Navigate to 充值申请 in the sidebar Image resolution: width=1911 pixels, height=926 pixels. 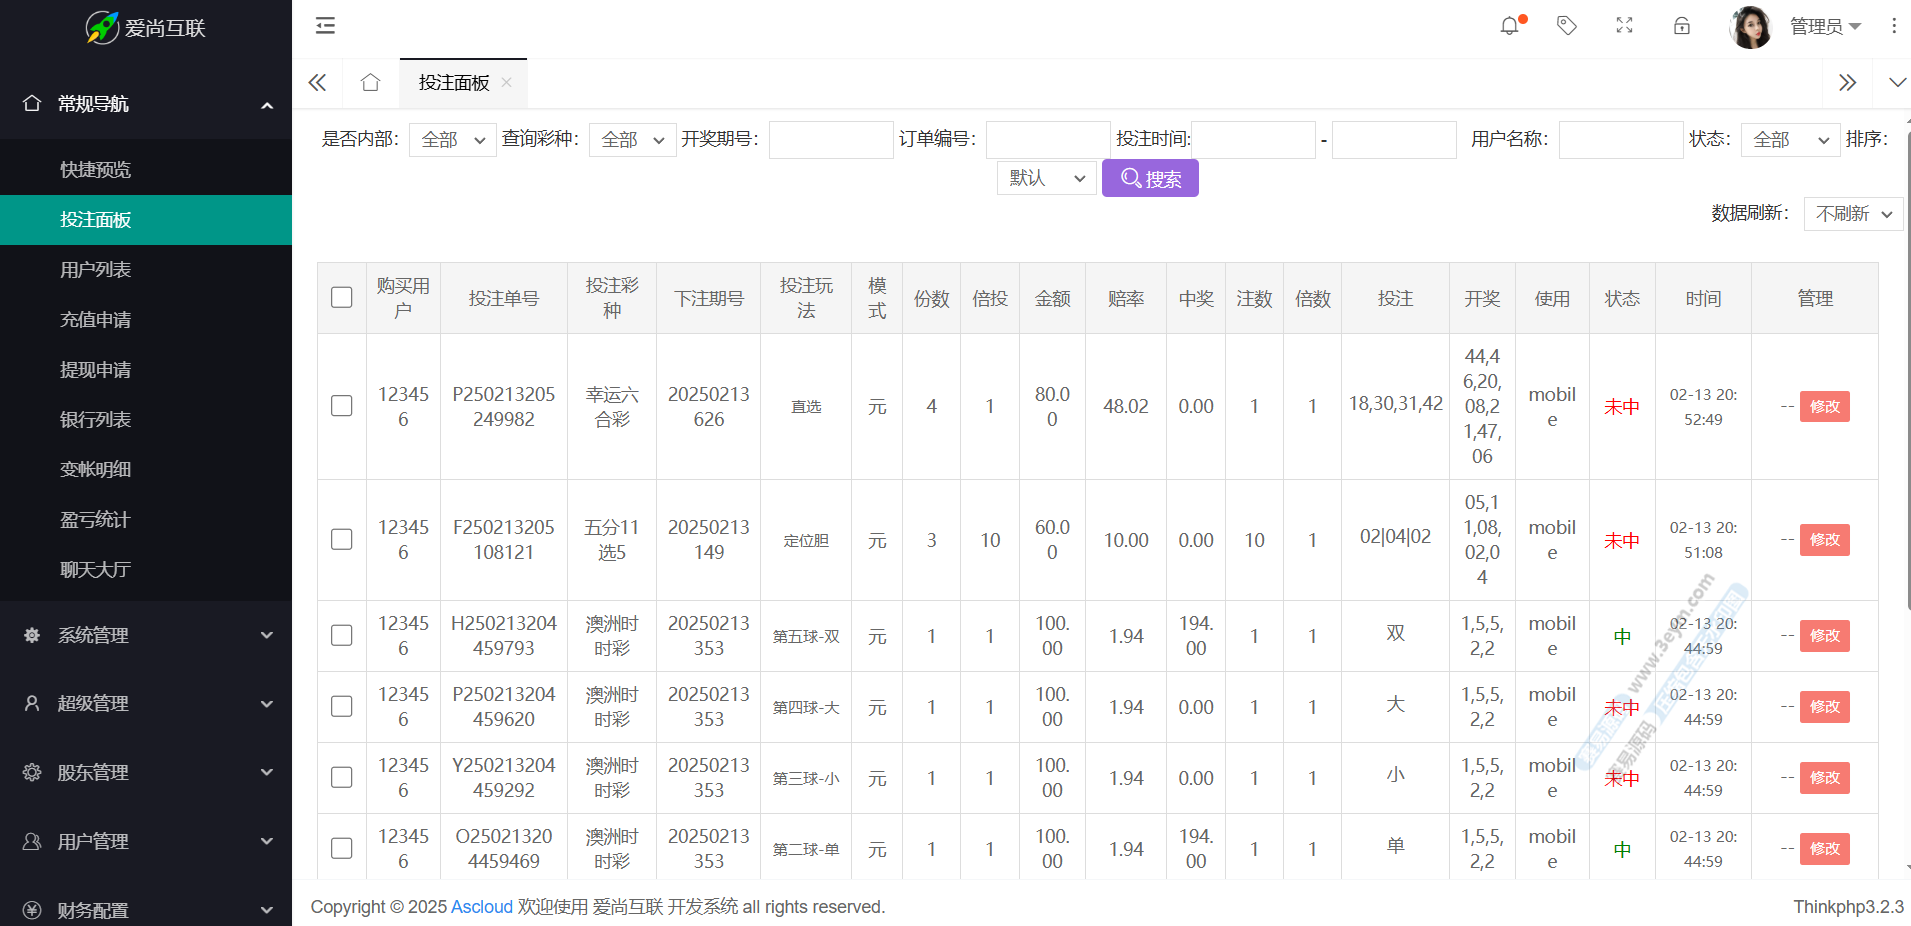96,320
